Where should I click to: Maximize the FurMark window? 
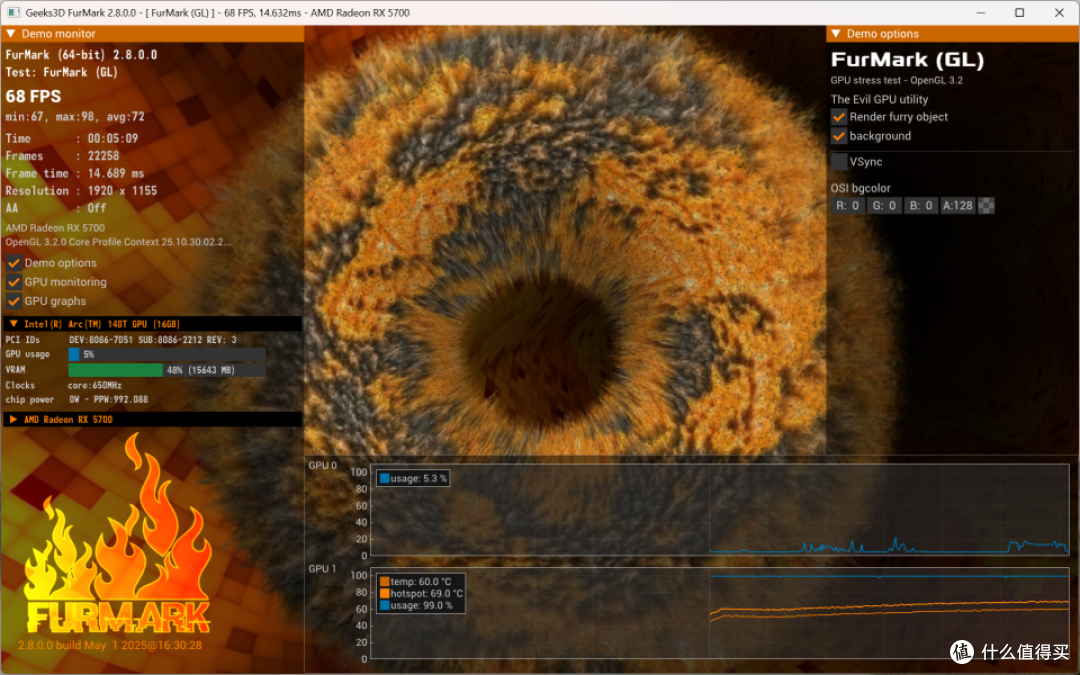pyautogui.click(x=1019, y=12)
